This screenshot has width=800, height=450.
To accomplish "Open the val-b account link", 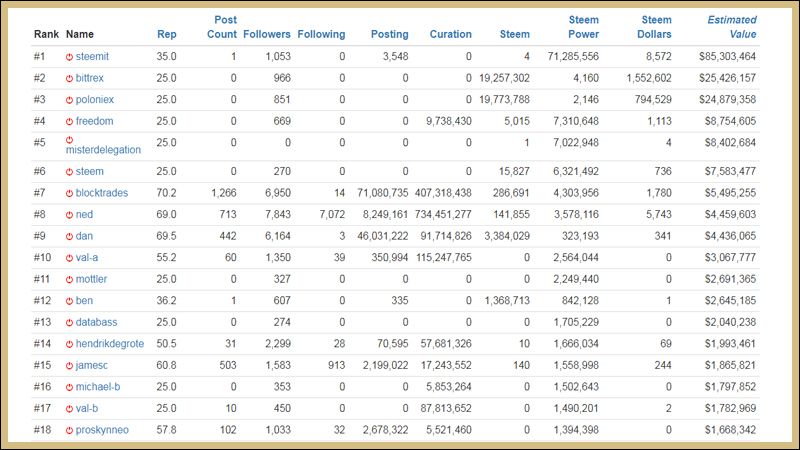I will [x=87, y=408].
